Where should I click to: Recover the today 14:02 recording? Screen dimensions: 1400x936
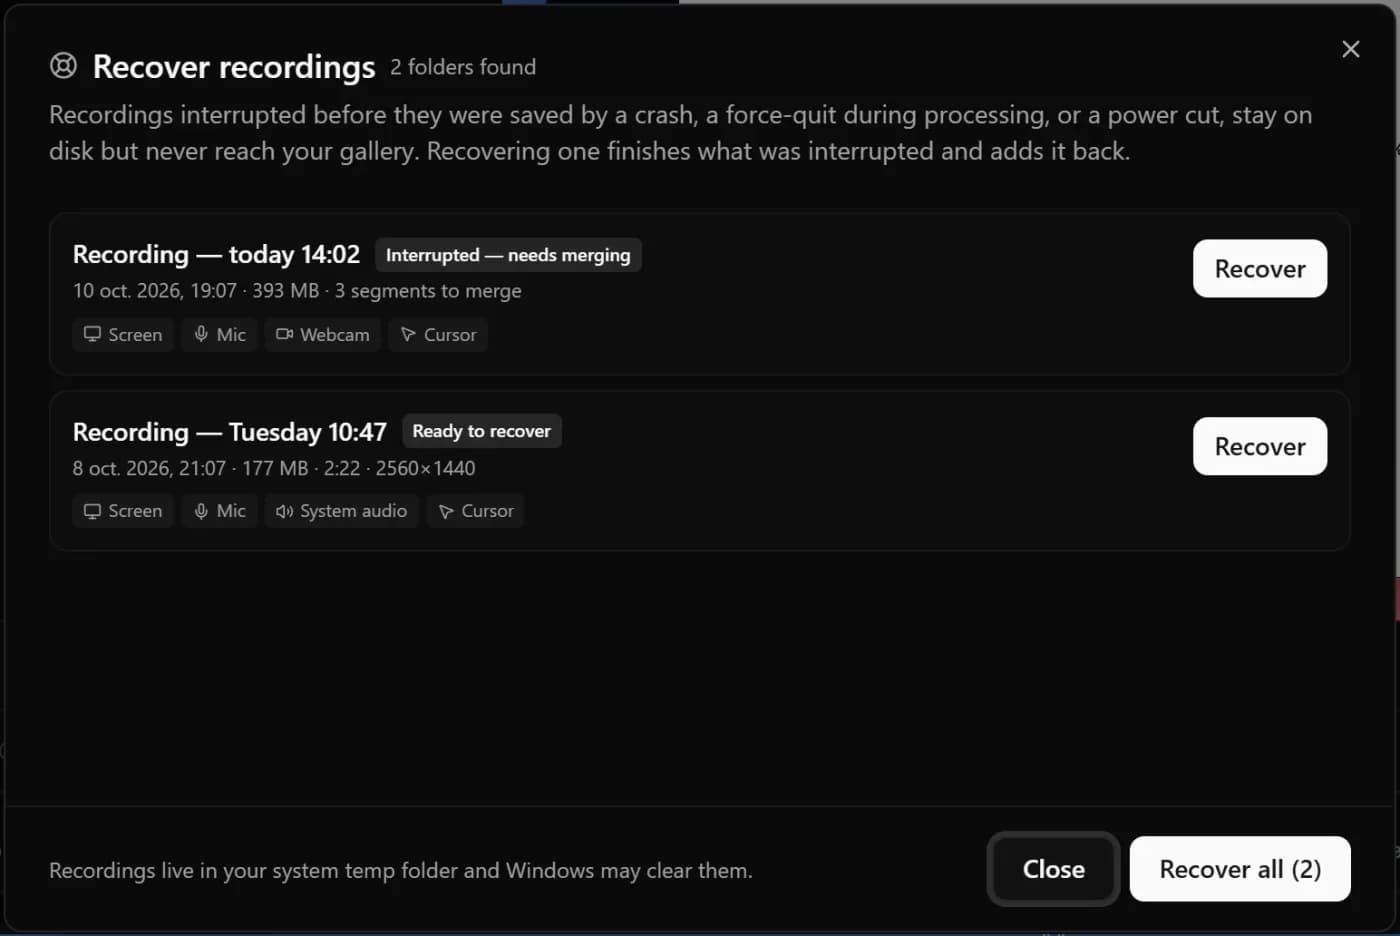coord(1259,268)
